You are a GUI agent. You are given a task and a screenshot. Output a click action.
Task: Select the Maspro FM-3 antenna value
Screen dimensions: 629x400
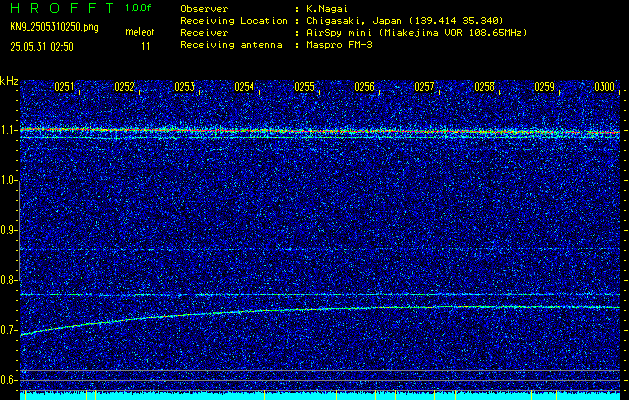click(339, 45)
